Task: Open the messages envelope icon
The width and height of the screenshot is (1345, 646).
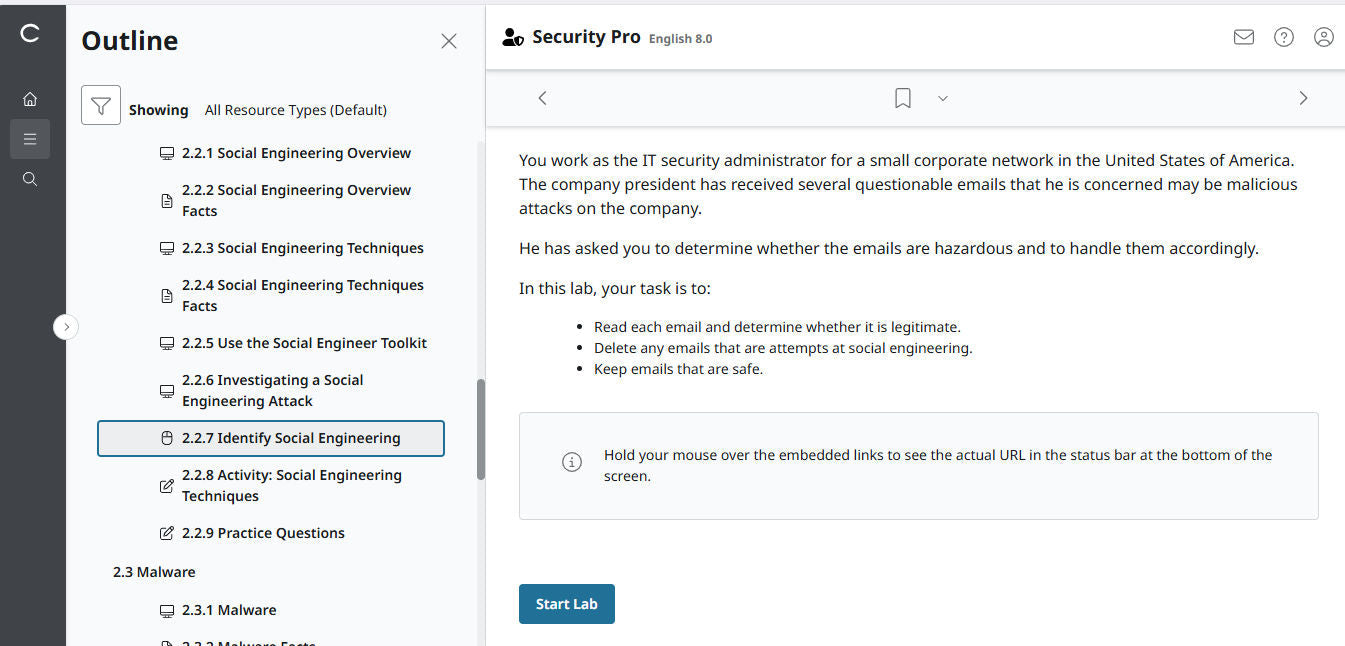Action: point(1243,36)
